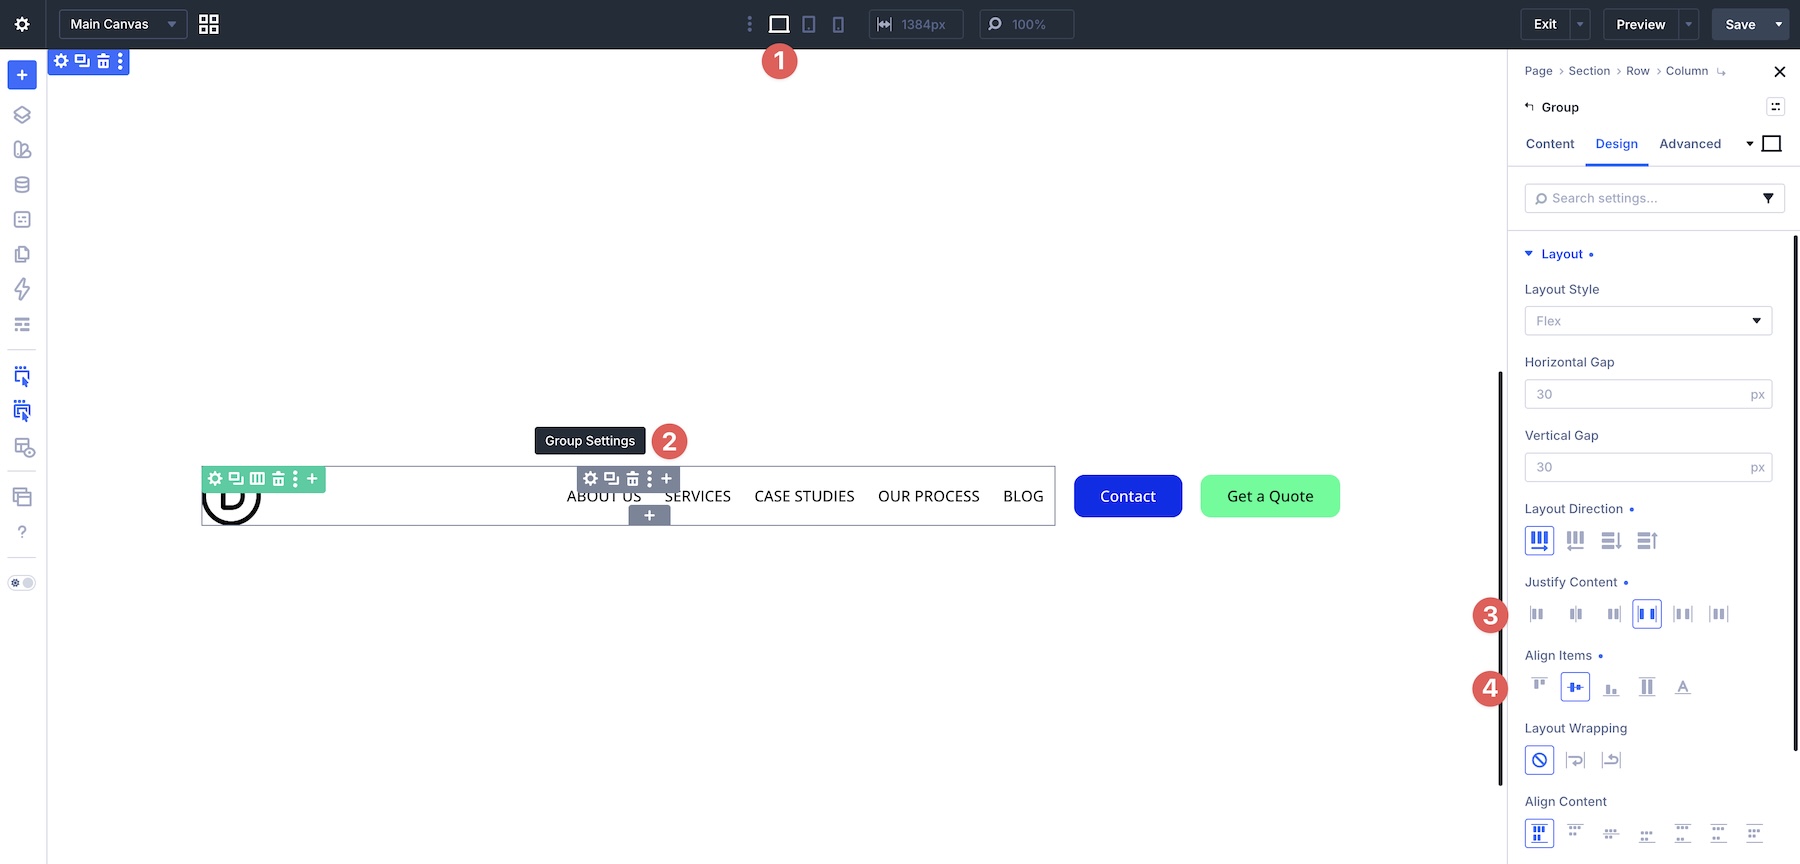Click plus icon in green row toolbar
Screen dimensions: 1800x864
click(x=312, y=479)
